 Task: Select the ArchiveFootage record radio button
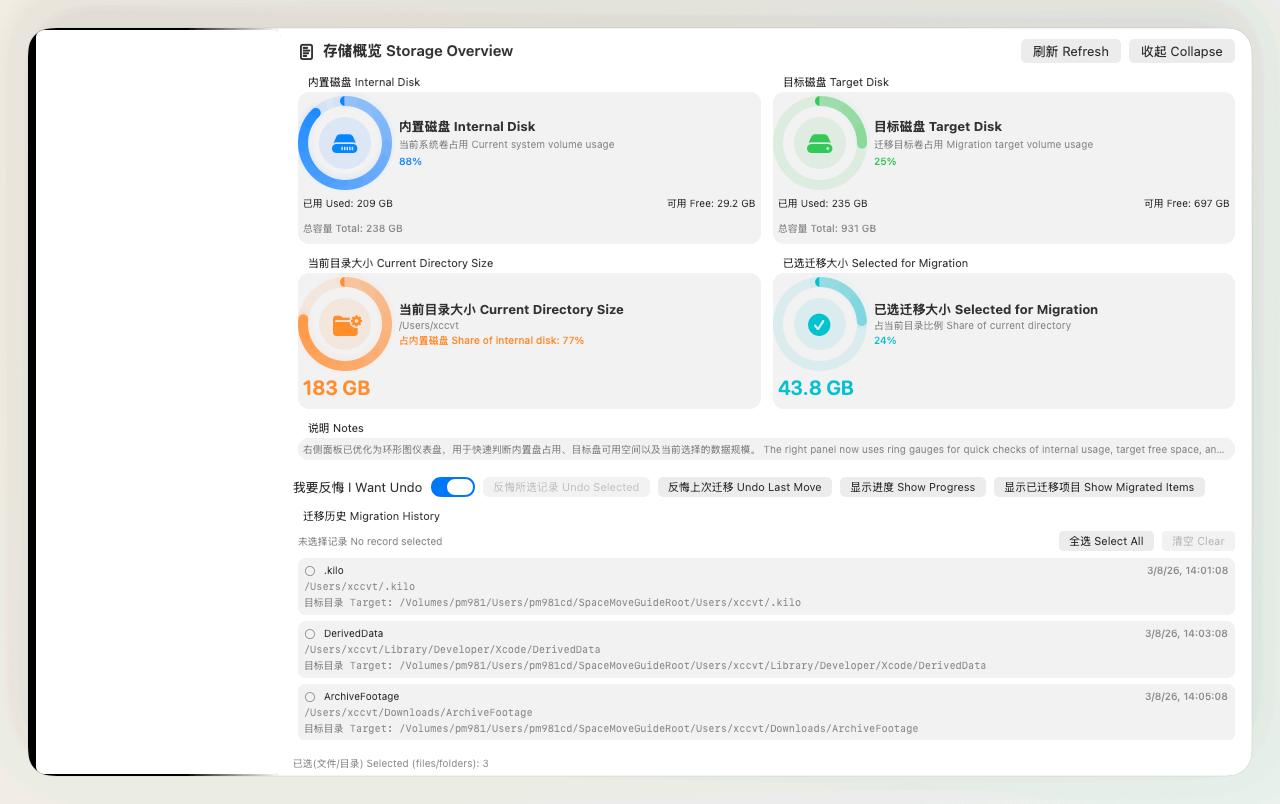[x=310, y=697]
